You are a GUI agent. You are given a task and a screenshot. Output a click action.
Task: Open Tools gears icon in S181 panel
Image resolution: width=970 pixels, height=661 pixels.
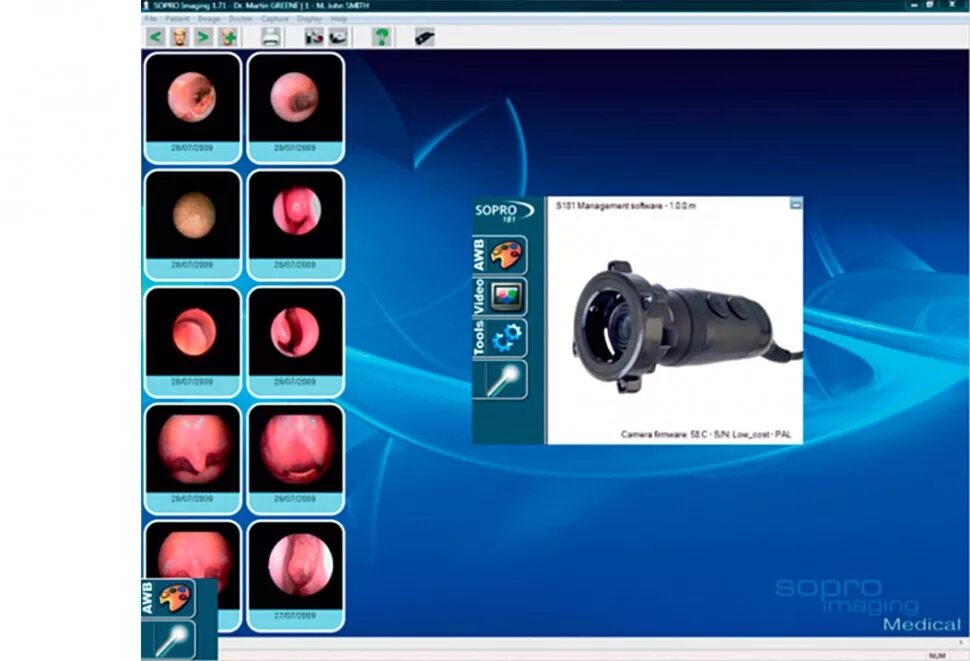(500, 338)
